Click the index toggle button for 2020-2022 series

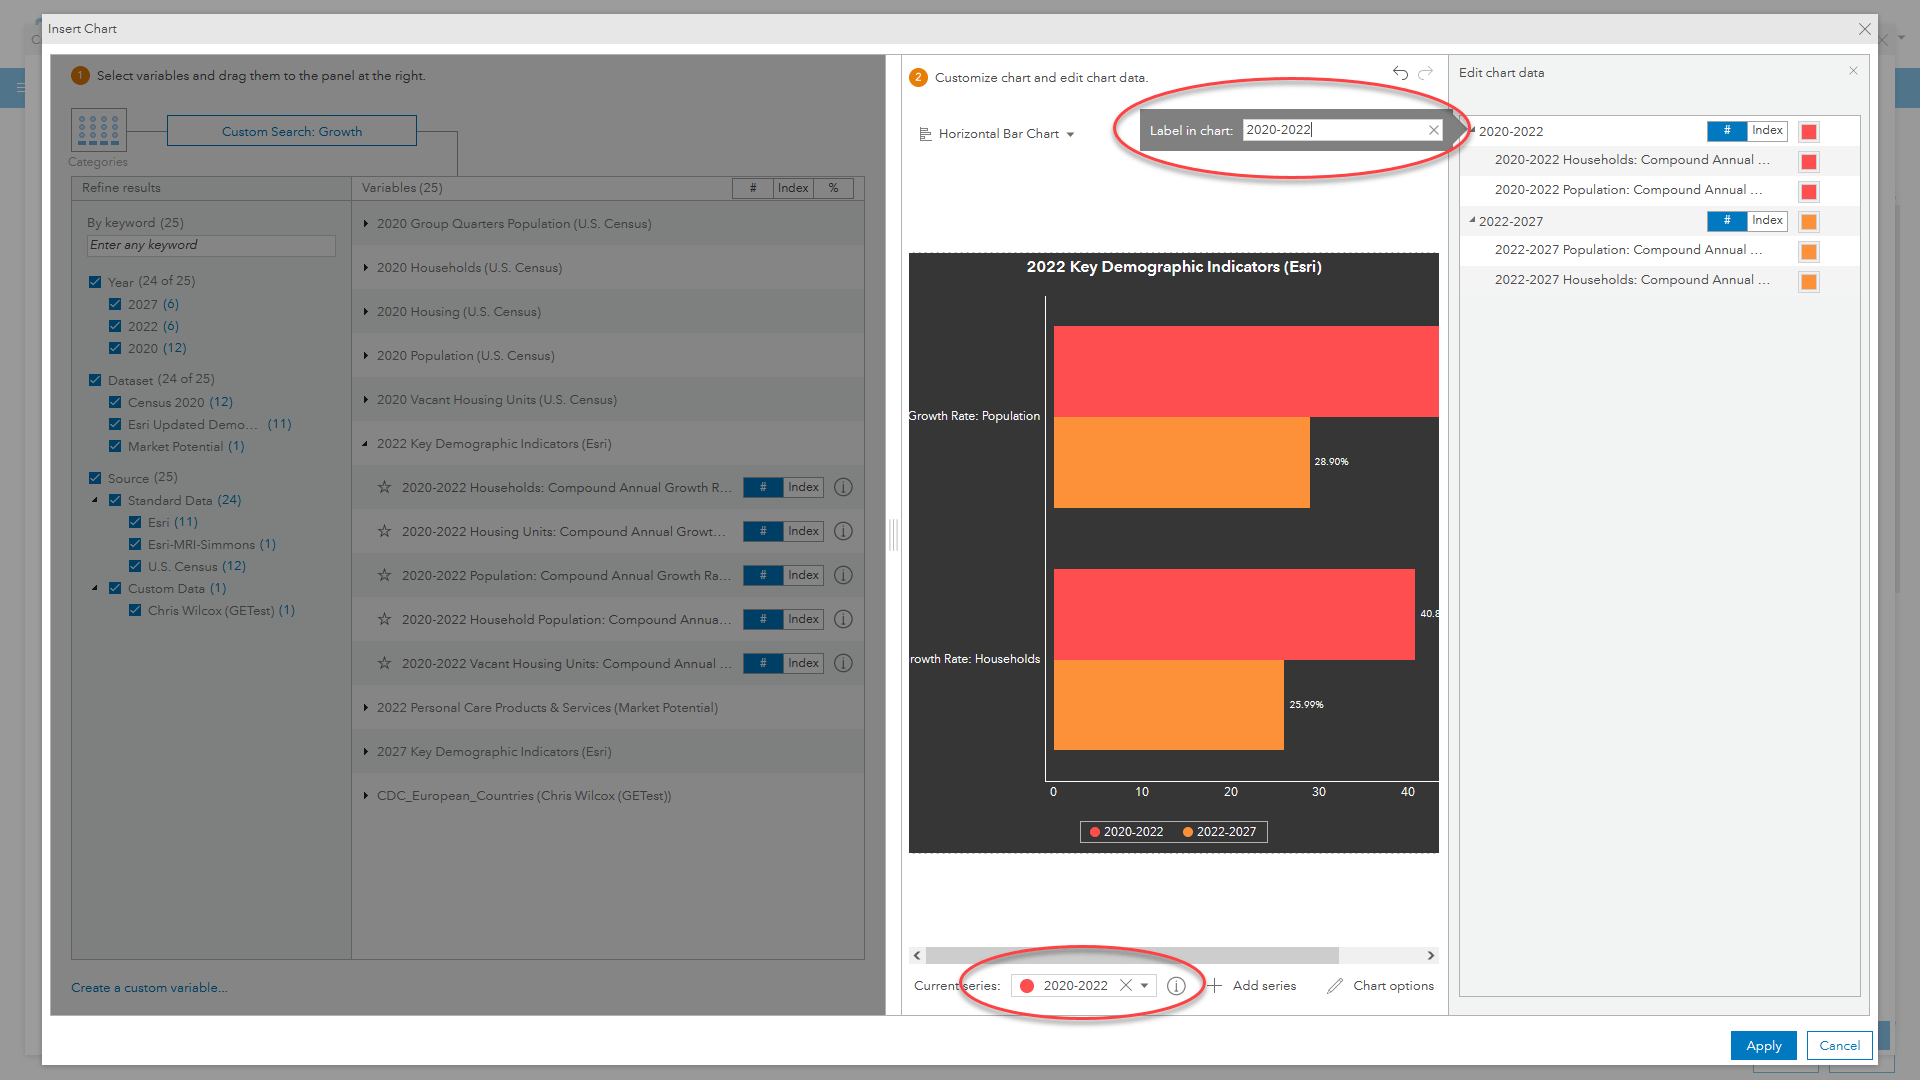1766,131
